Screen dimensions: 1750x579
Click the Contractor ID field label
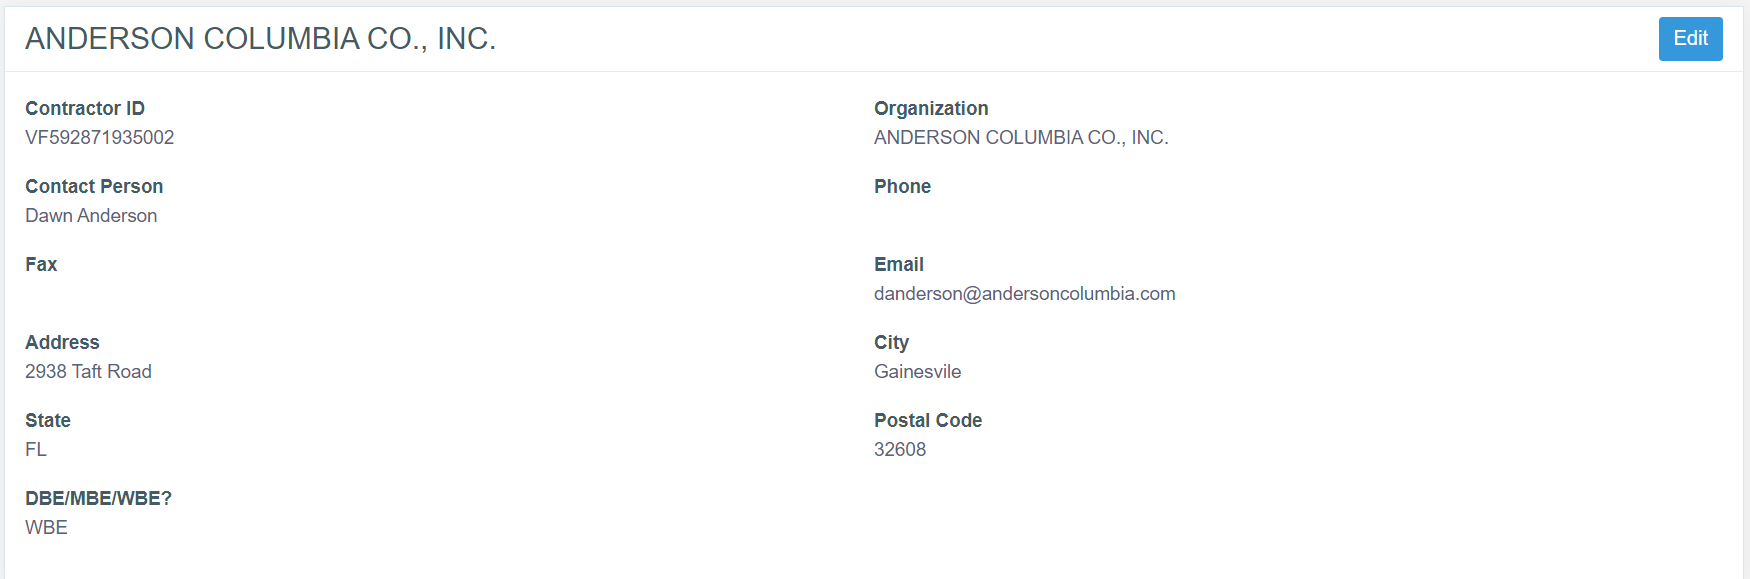click(85, 109)
